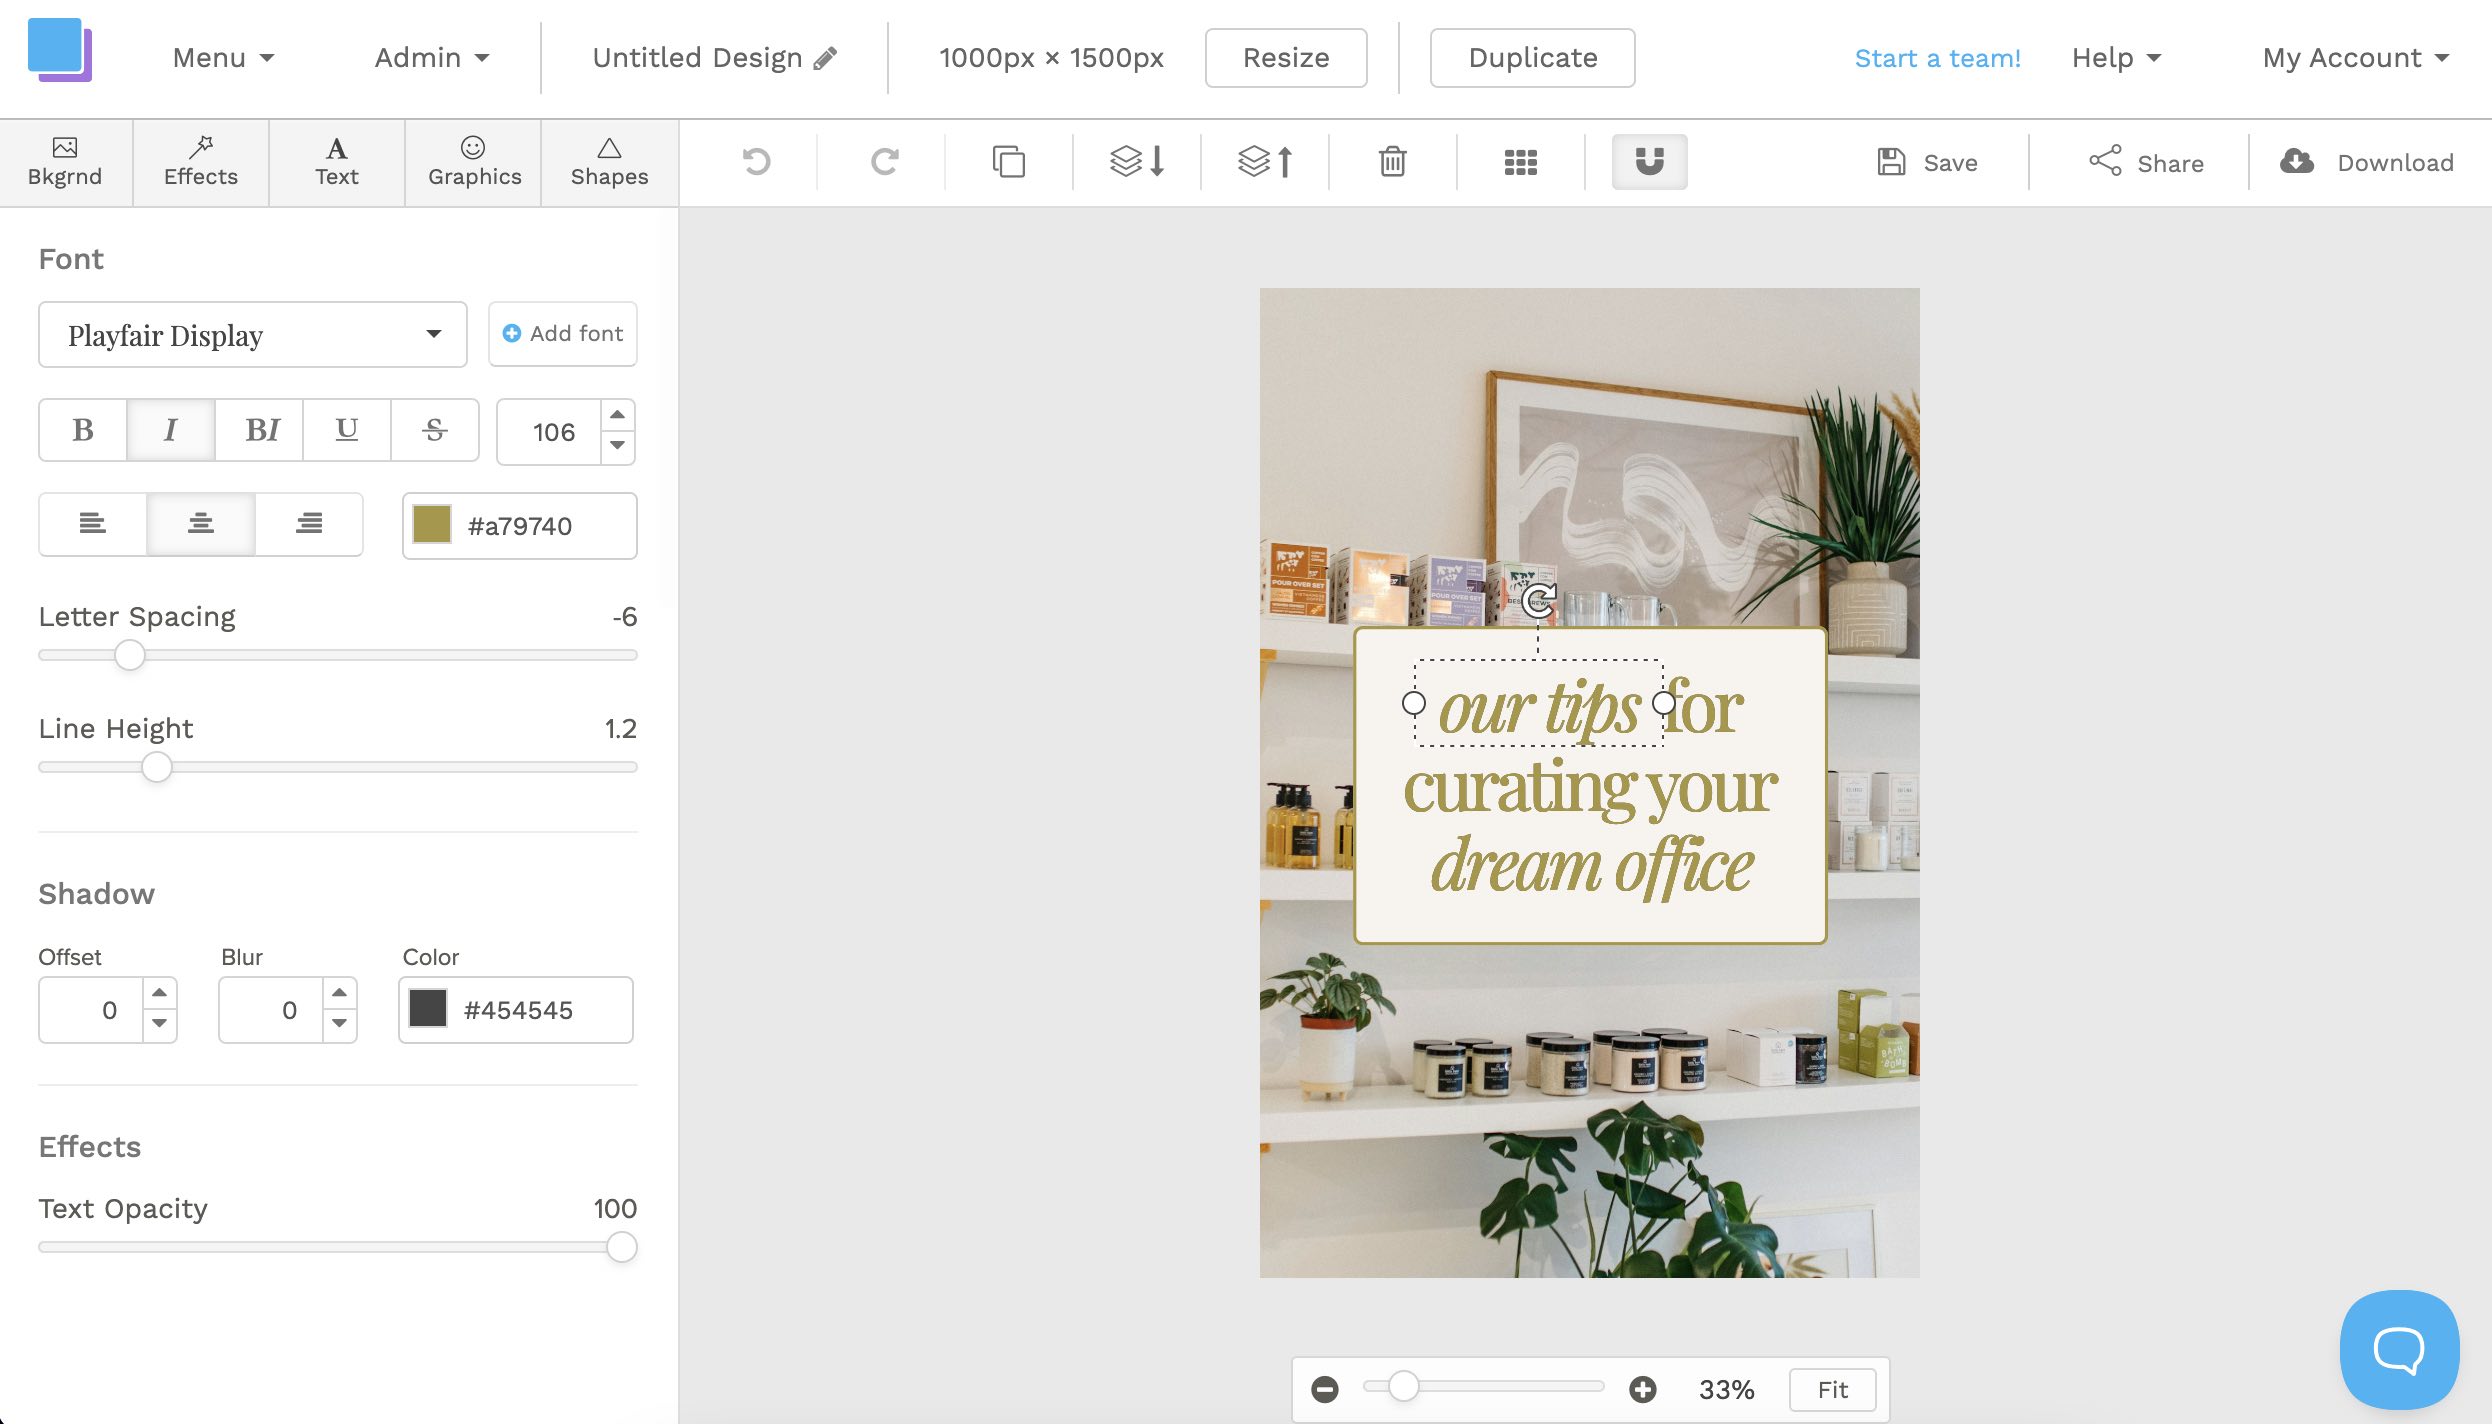Viewport: 2492px width, 1424px height.
Task: Delete the selected text element
Action: 1392,161
